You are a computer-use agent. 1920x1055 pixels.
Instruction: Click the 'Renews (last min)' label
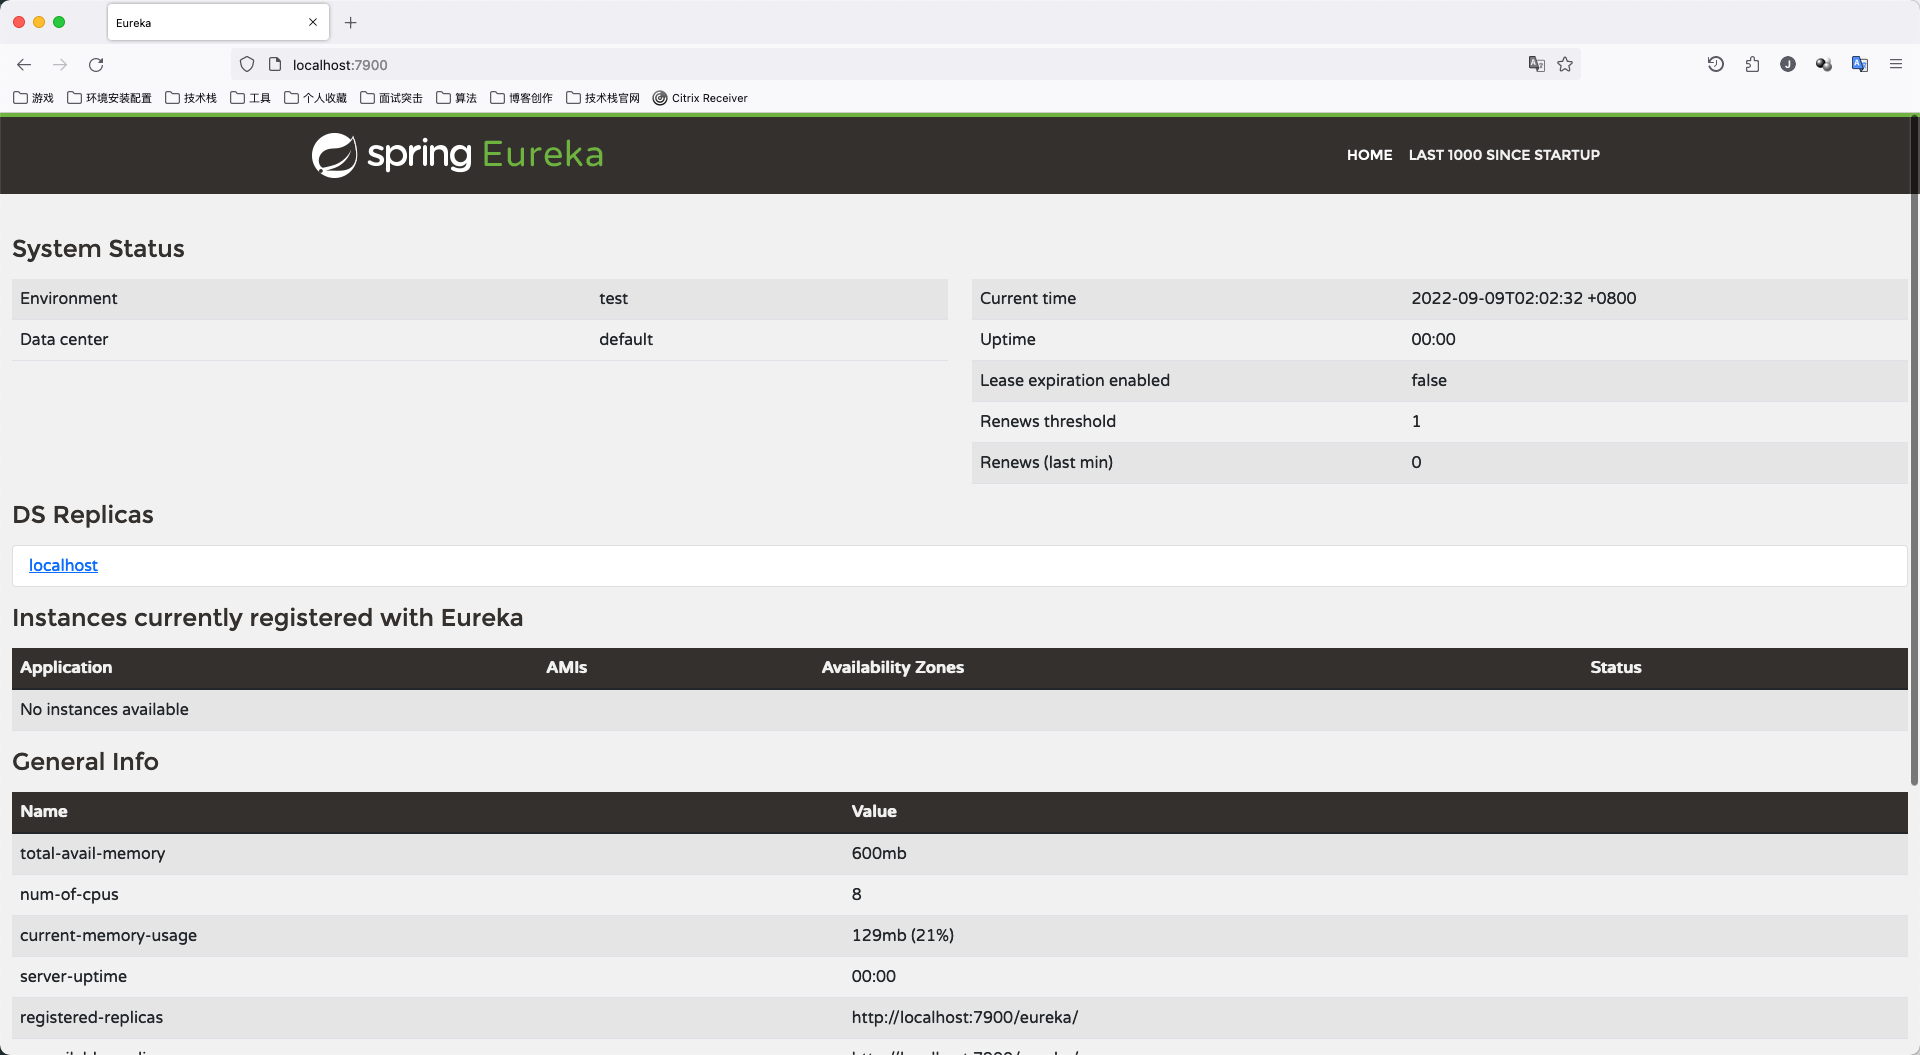[1046, 462]
